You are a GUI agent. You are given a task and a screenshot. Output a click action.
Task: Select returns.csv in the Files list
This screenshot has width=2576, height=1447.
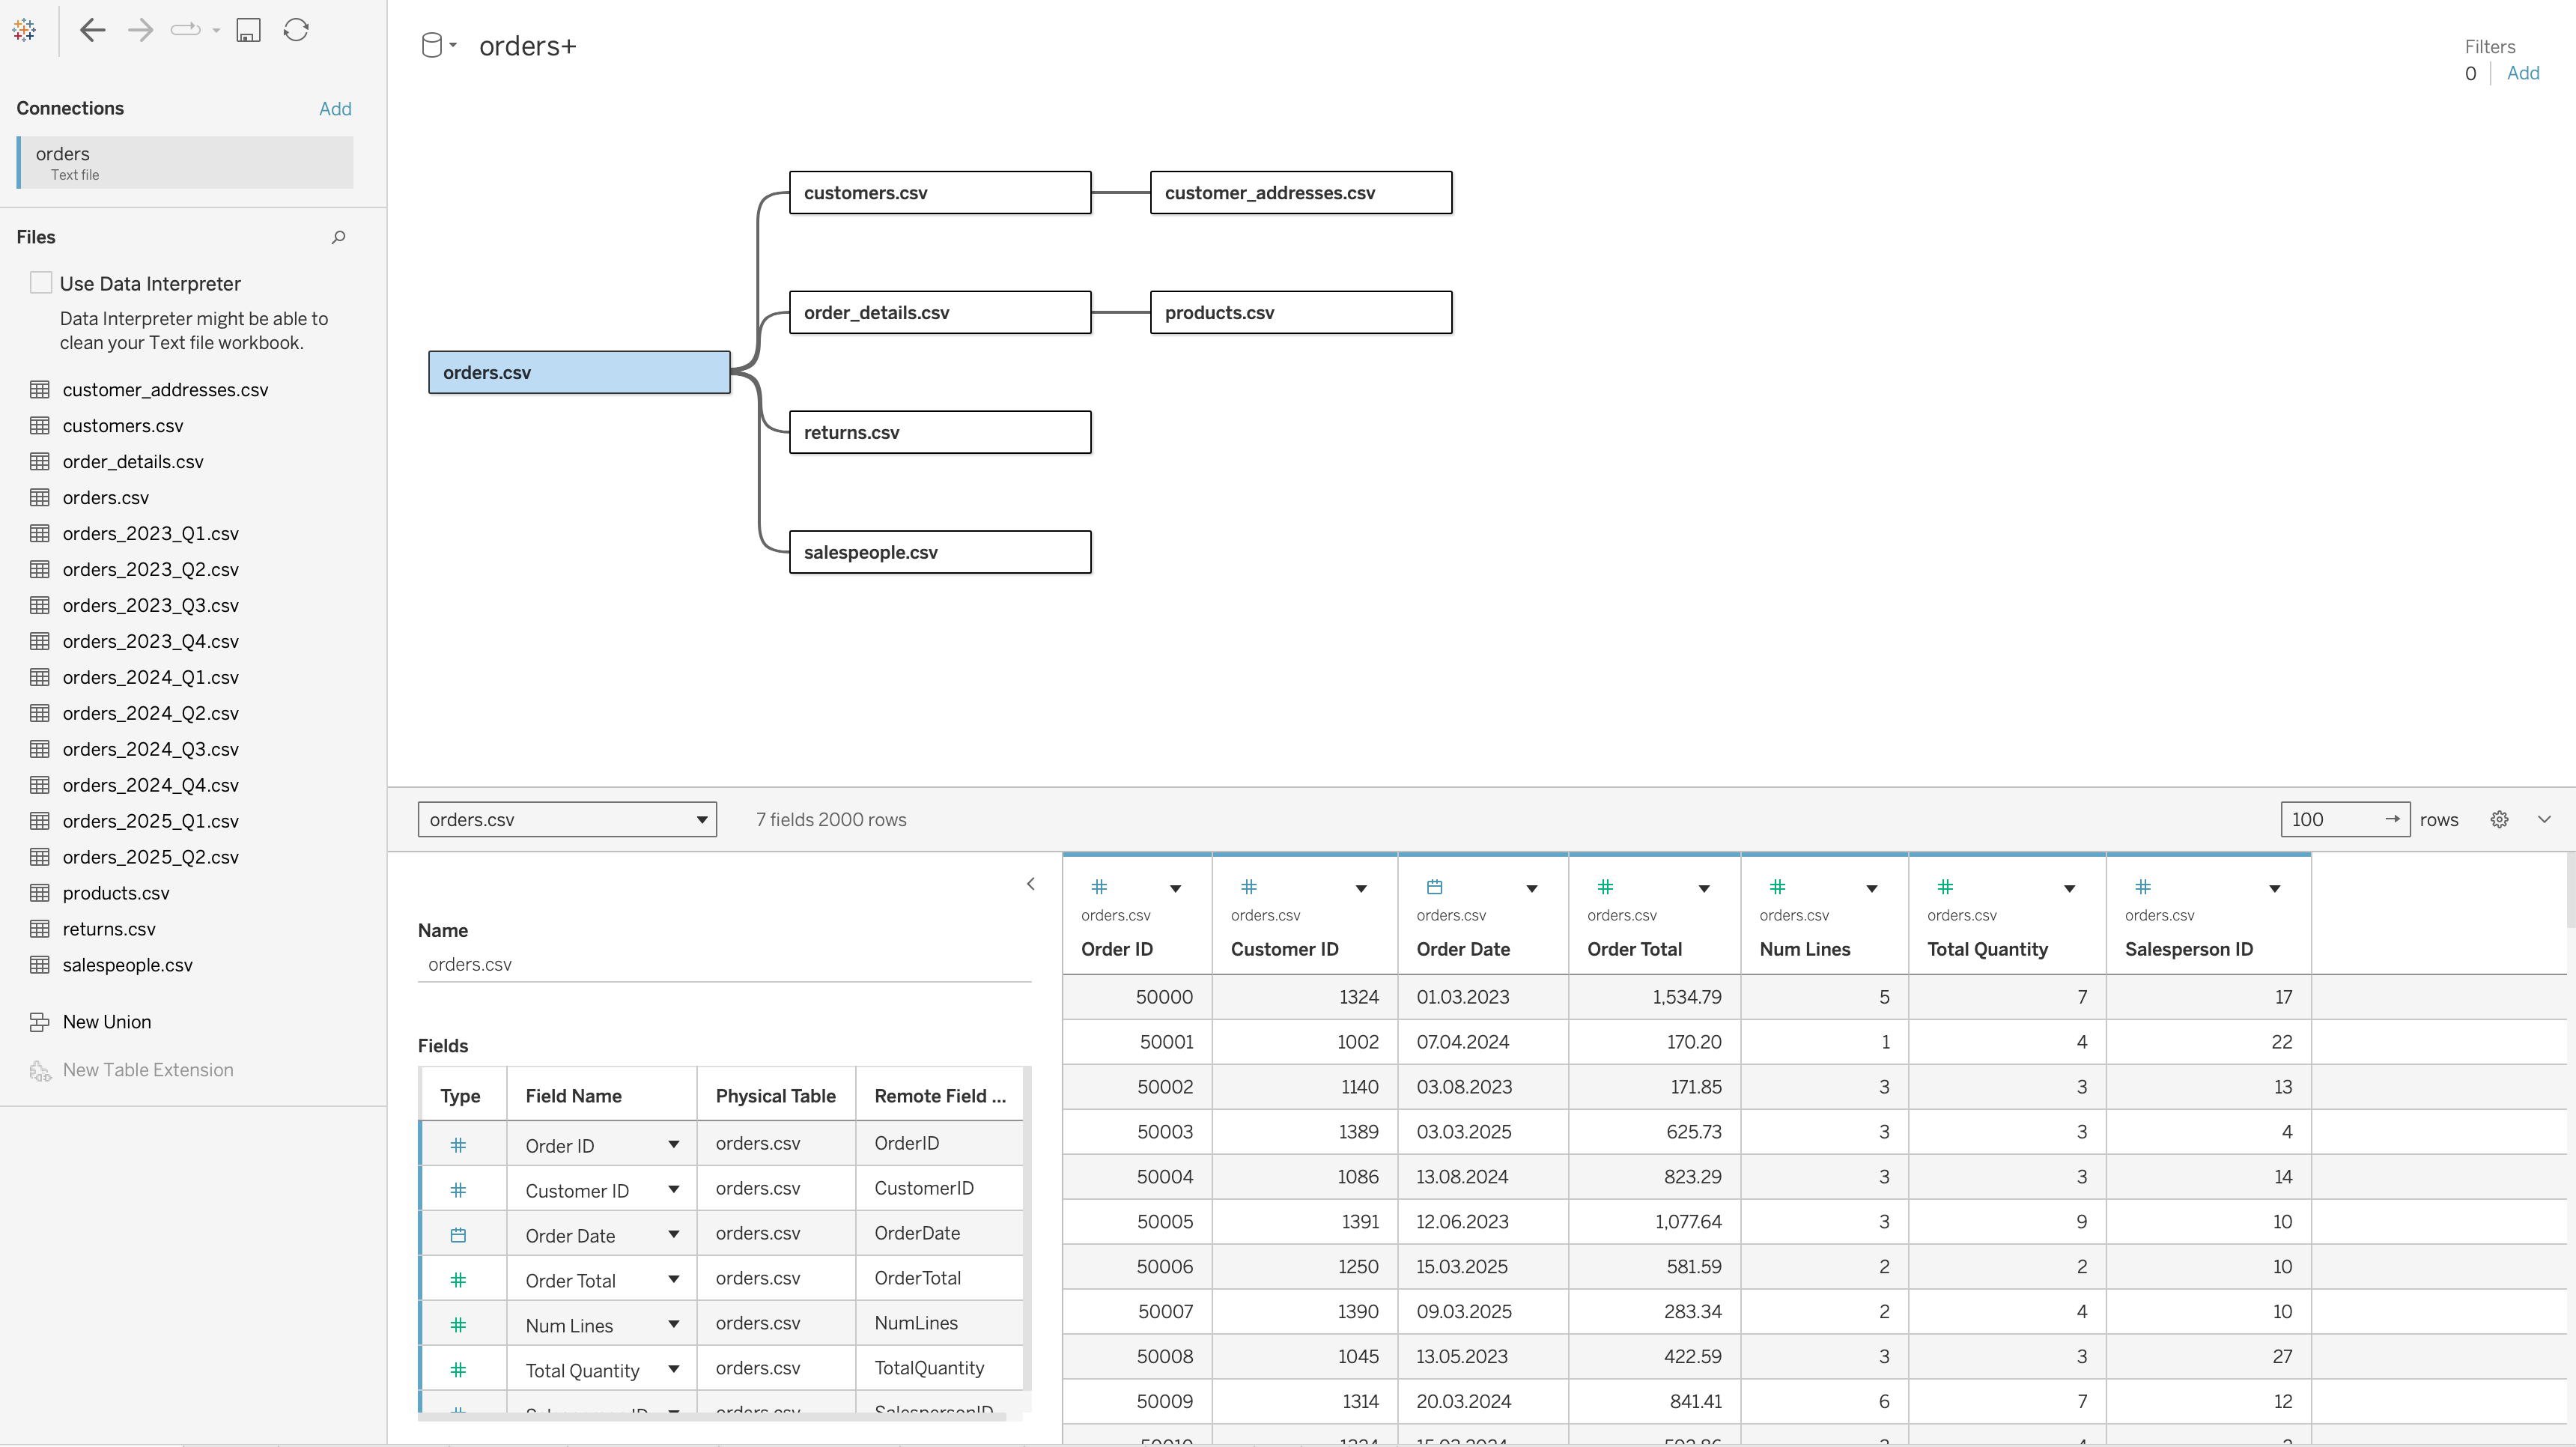pos(109,929)
